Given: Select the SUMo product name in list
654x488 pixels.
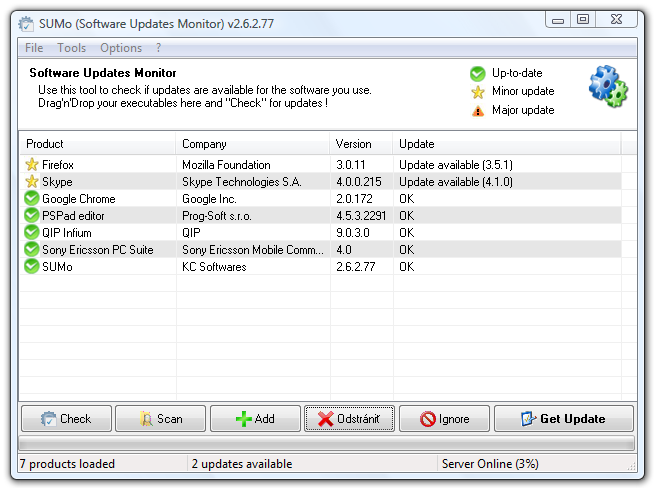Looking at the screenshot, I should [58, 267].
